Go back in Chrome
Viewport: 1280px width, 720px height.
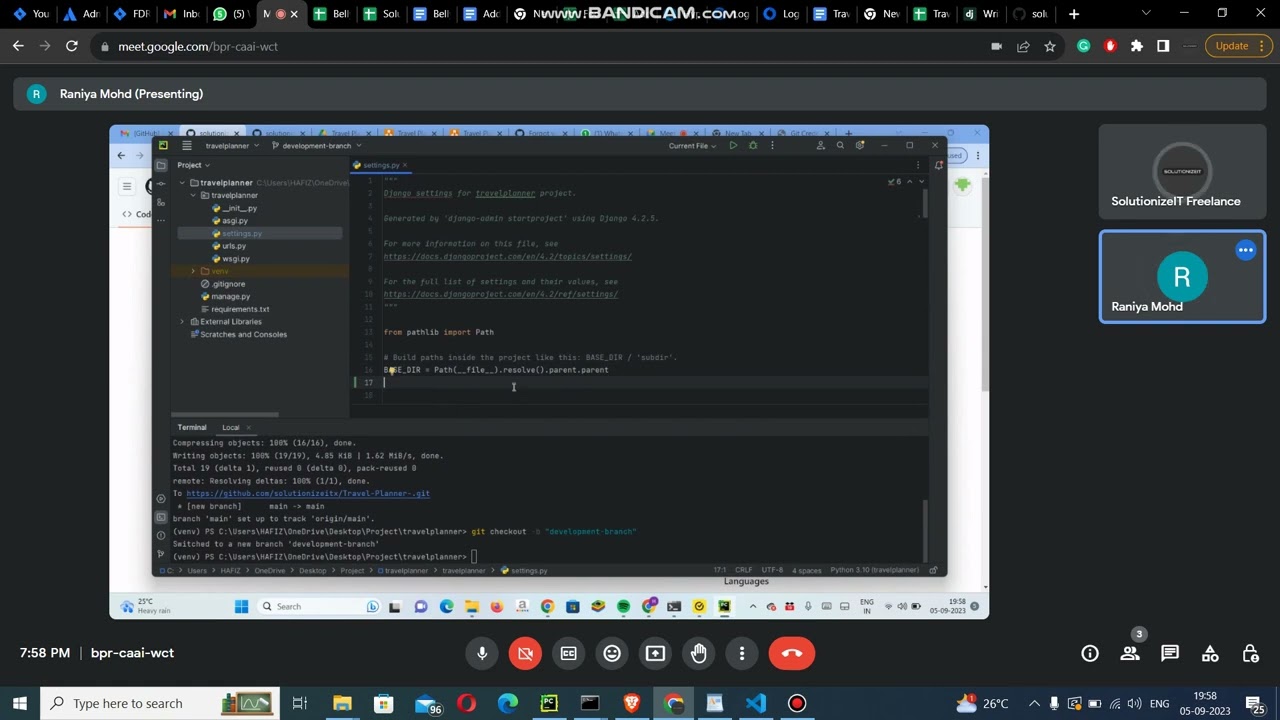click(x=18, y=46)
